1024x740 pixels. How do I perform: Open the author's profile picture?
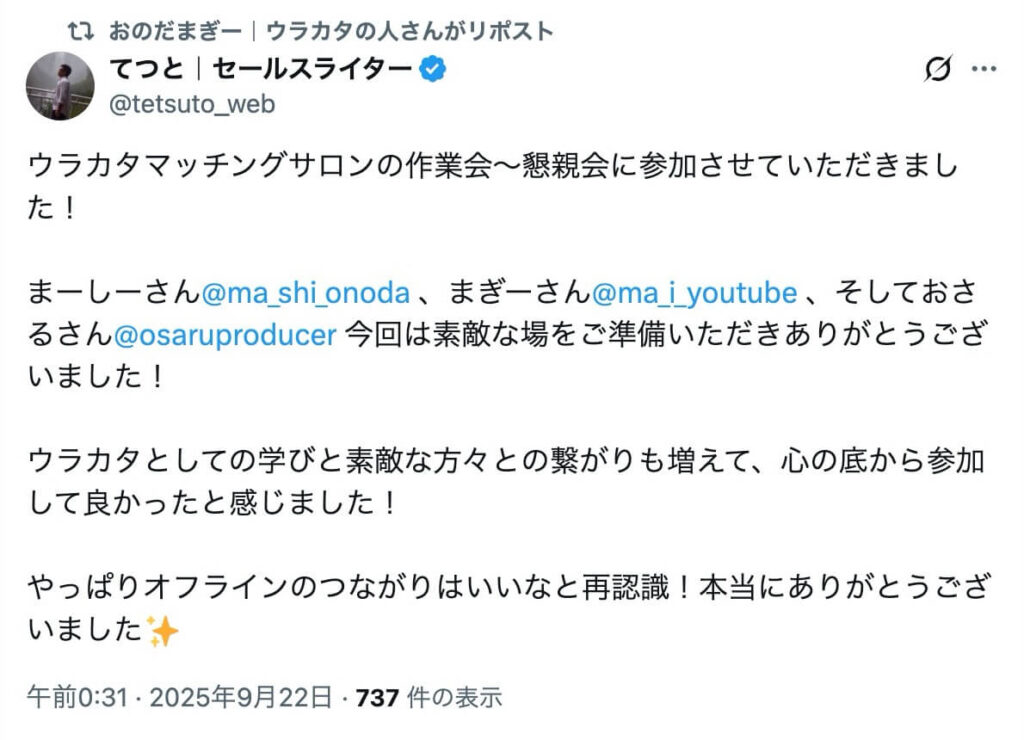[59, 85]
